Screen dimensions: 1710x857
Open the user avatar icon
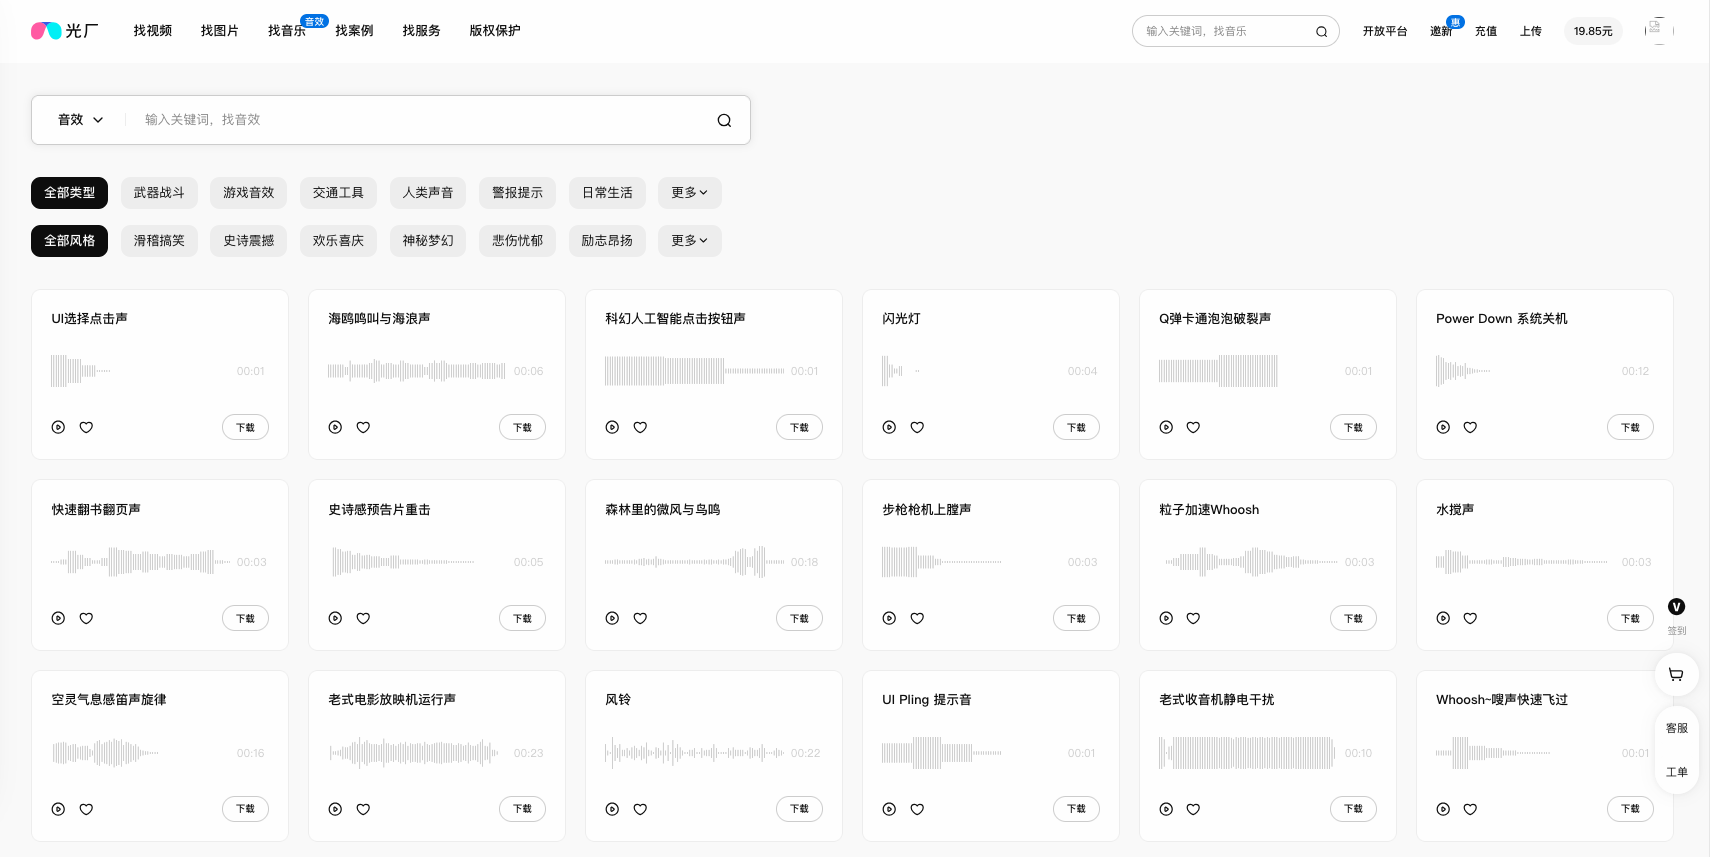[x=1659, y=30]
